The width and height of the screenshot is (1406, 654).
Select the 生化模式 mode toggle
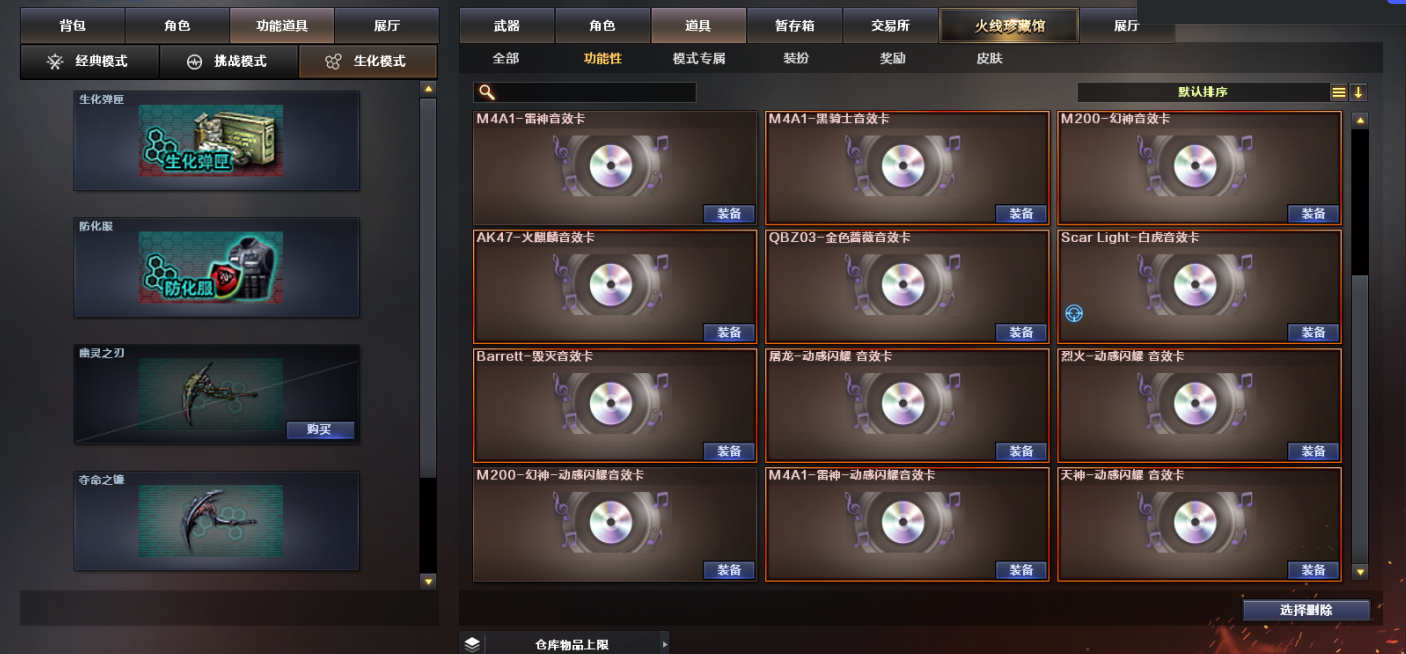[368, 61]
